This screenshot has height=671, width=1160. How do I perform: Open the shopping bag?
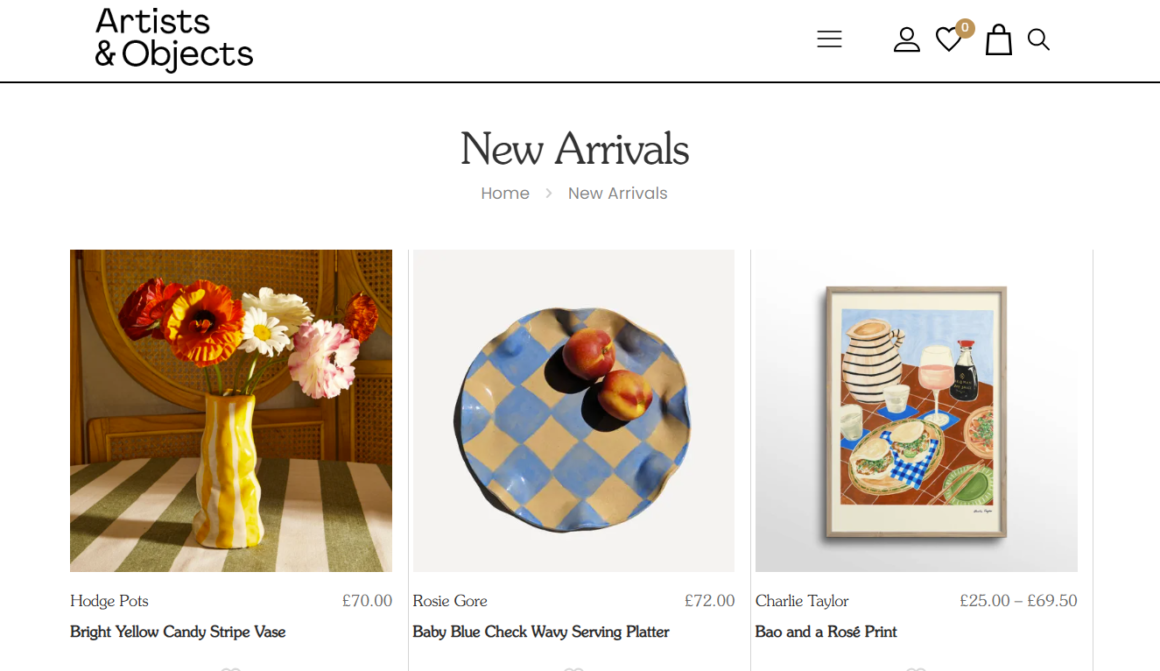click(x=998, y=40)
